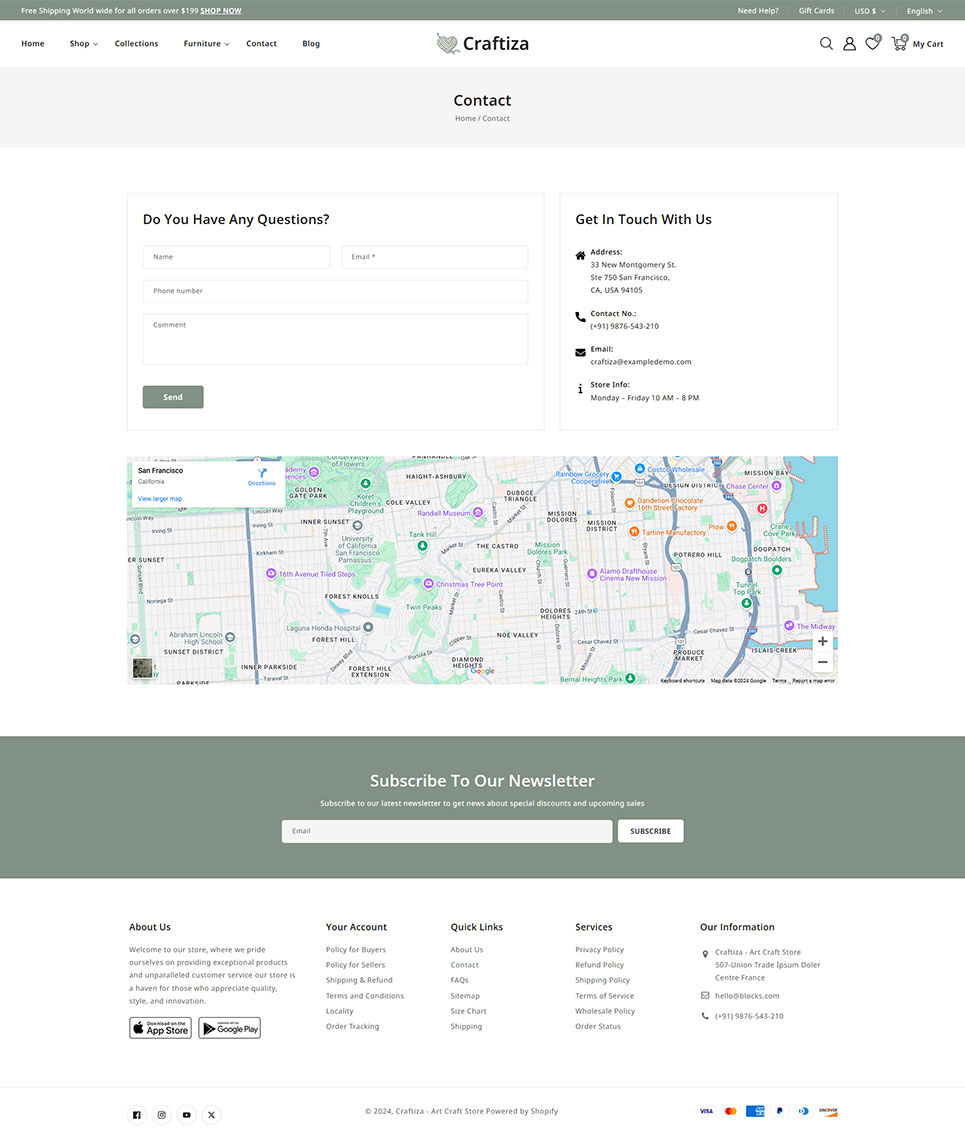Open the wishlist heart icon
Image resolution: width=965 pixels, height=1130 pixels.
click(872, 44)
